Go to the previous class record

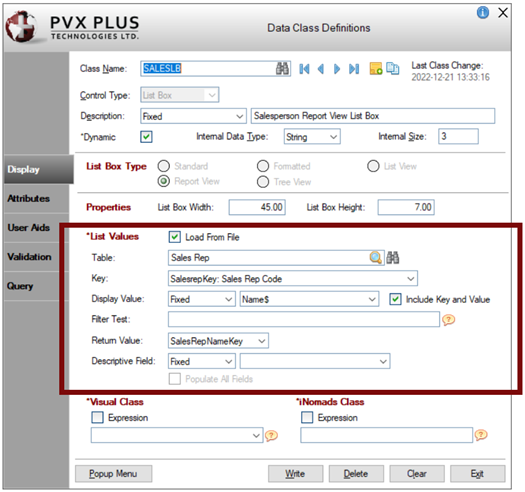coord(321,69)
